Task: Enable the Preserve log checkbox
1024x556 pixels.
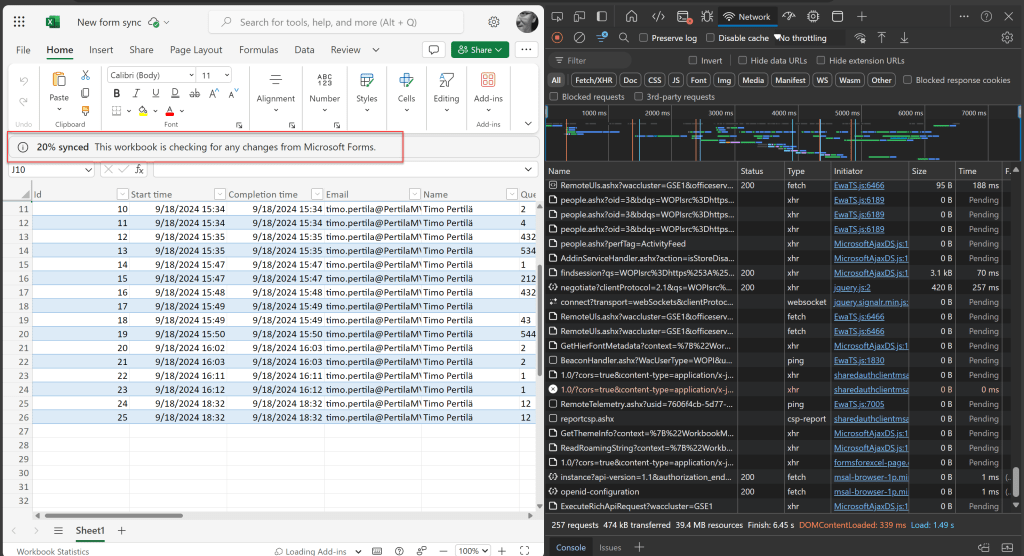Action: 645,38
